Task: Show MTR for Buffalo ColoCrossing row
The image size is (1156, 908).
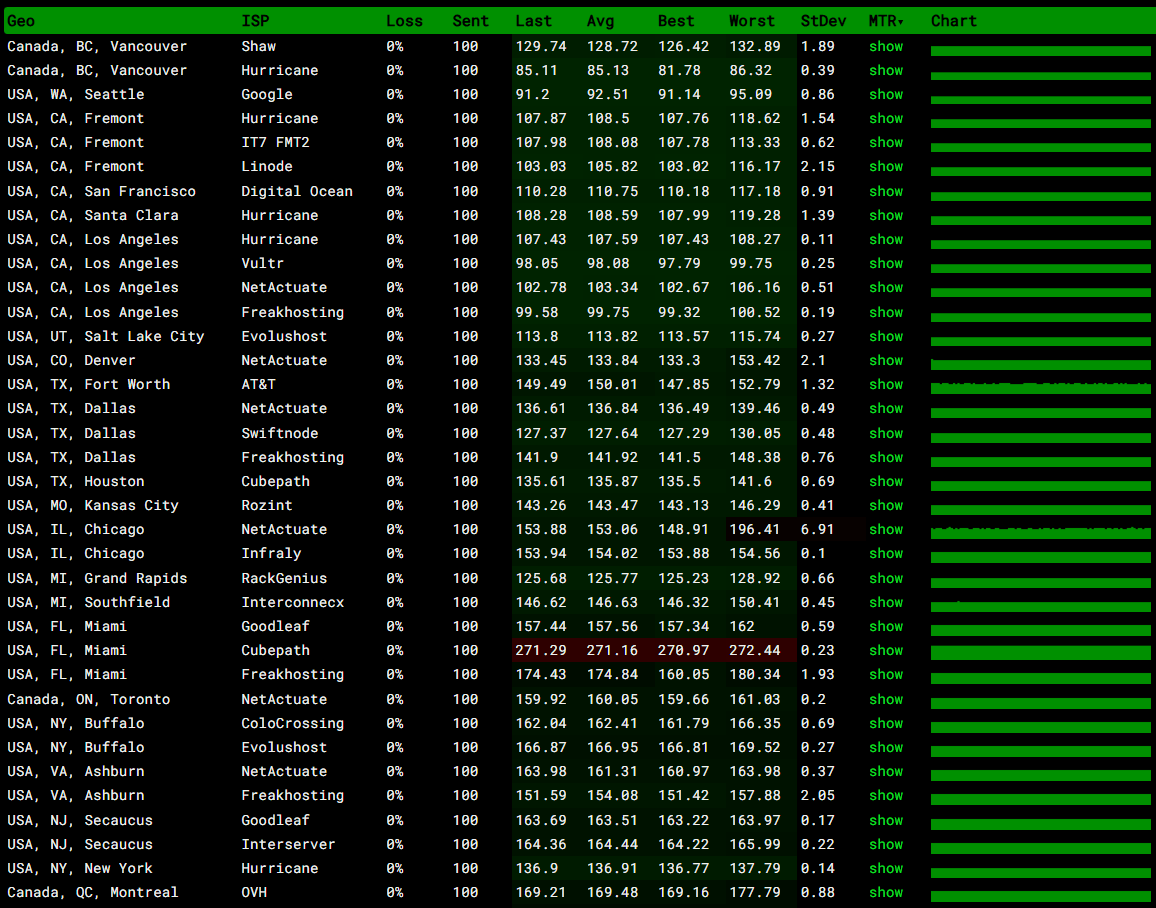Action: point(885,724)
